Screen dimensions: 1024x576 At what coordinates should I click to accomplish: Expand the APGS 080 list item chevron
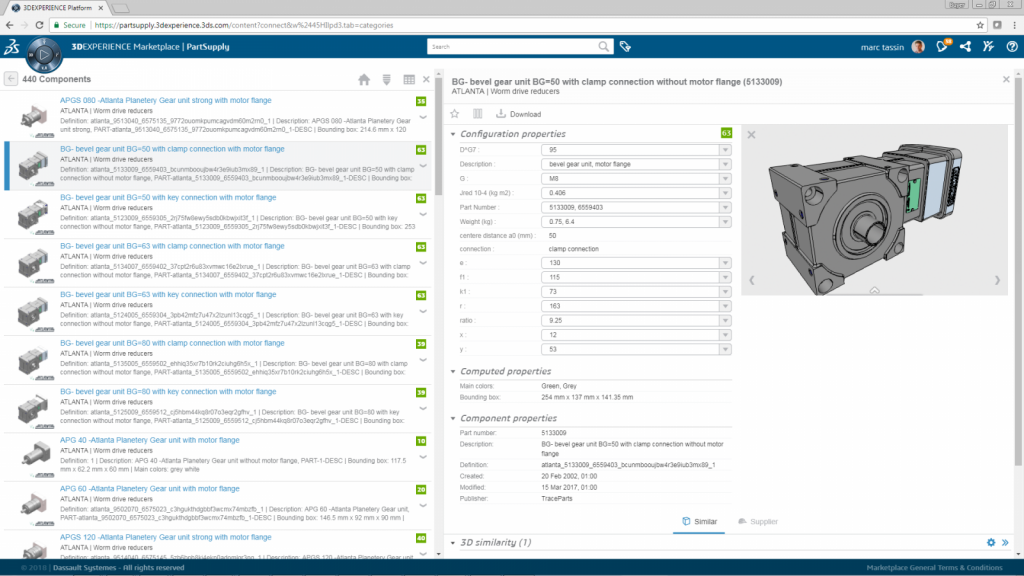422,116
